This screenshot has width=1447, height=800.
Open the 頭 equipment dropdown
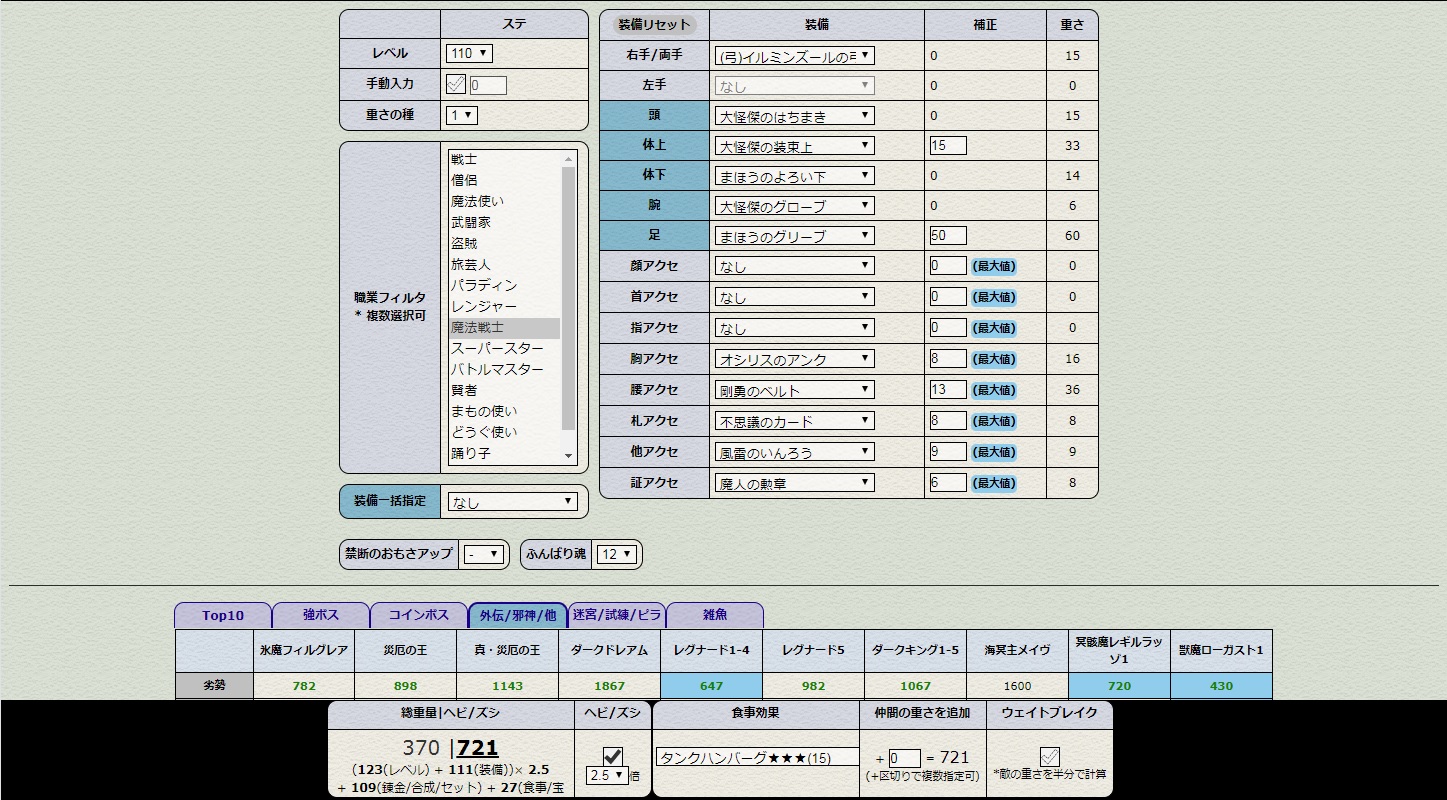coord(794,116)
